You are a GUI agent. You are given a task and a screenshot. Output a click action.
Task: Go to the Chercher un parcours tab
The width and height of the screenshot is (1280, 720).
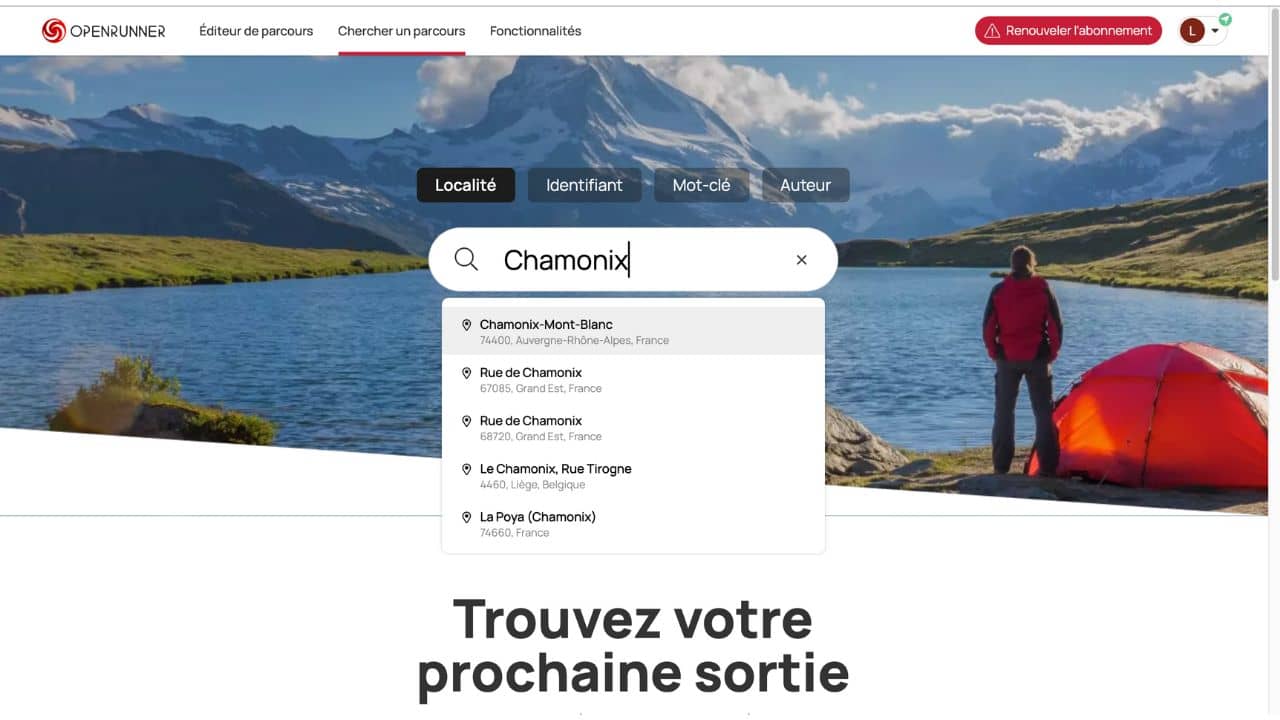[x=401, y=31]
